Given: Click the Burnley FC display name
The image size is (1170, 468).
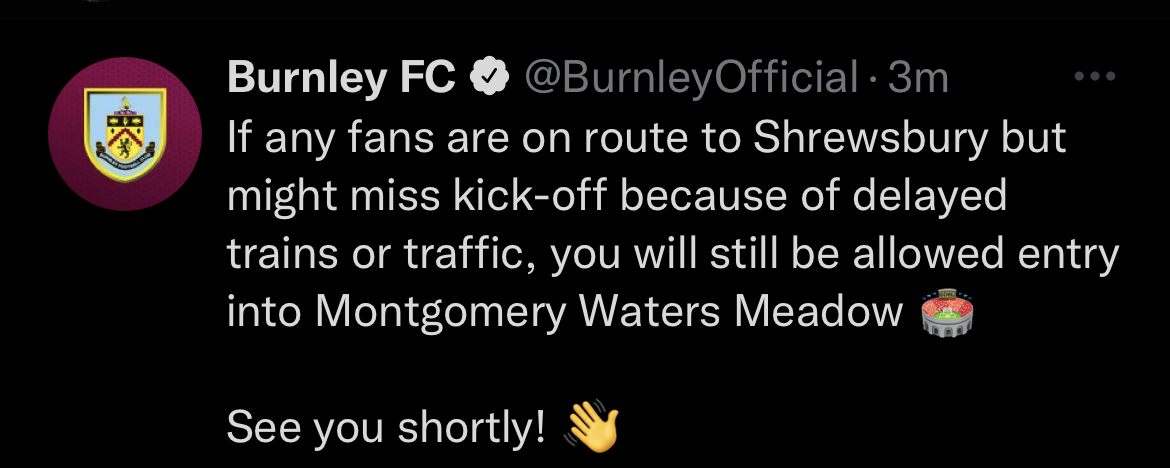Looking at the screenshot, I should pyautogui.click(x=341, y=78).
